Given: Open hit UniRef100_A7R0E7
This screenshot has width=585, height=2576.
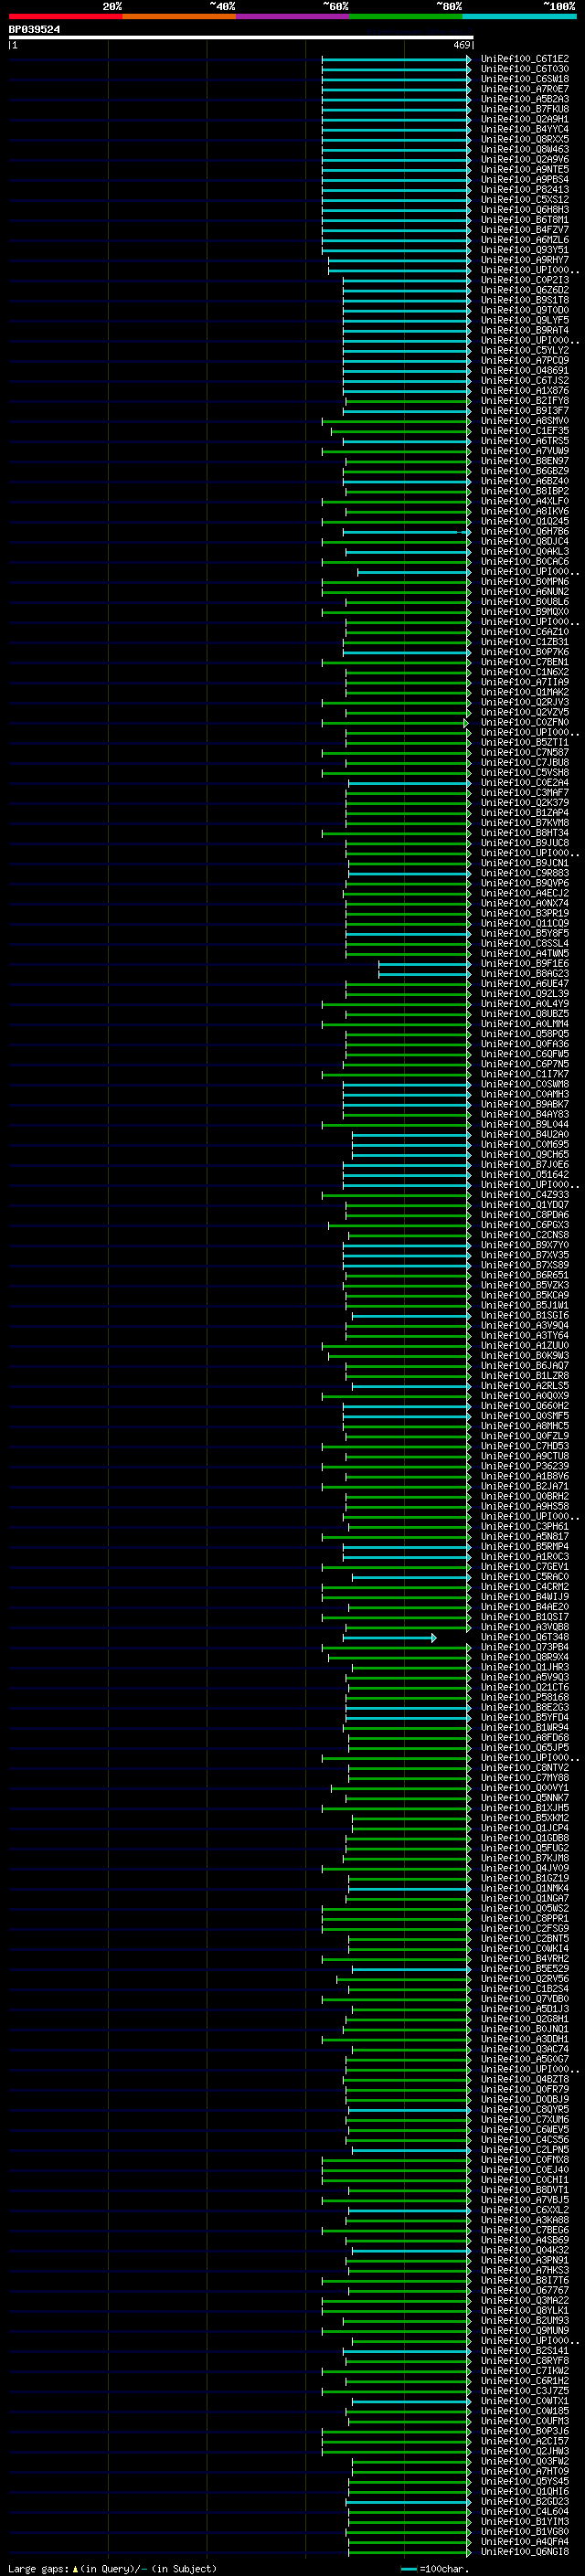Looking at the screenshot, I should click(x=525, y=89).
